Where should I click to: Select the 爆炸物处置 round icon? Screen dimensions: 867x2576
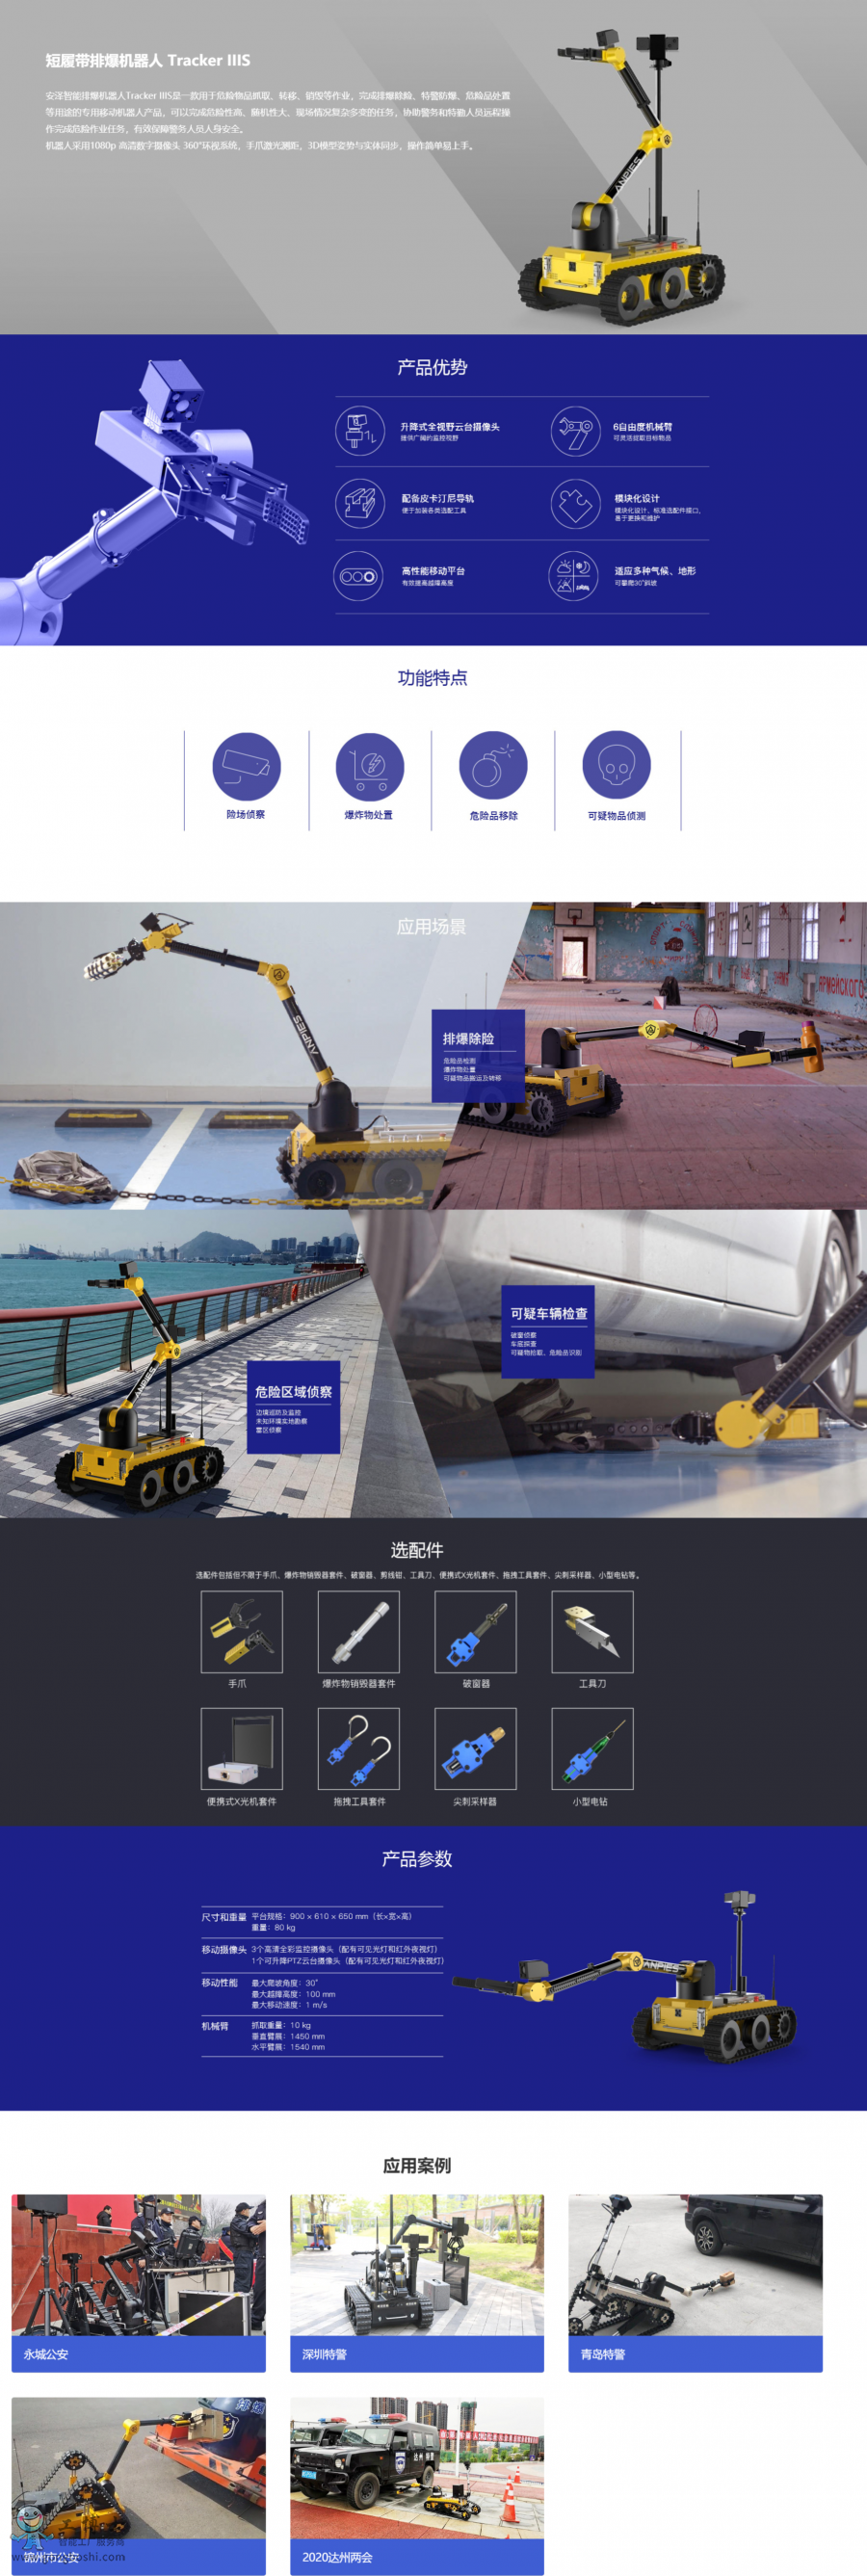369,767
